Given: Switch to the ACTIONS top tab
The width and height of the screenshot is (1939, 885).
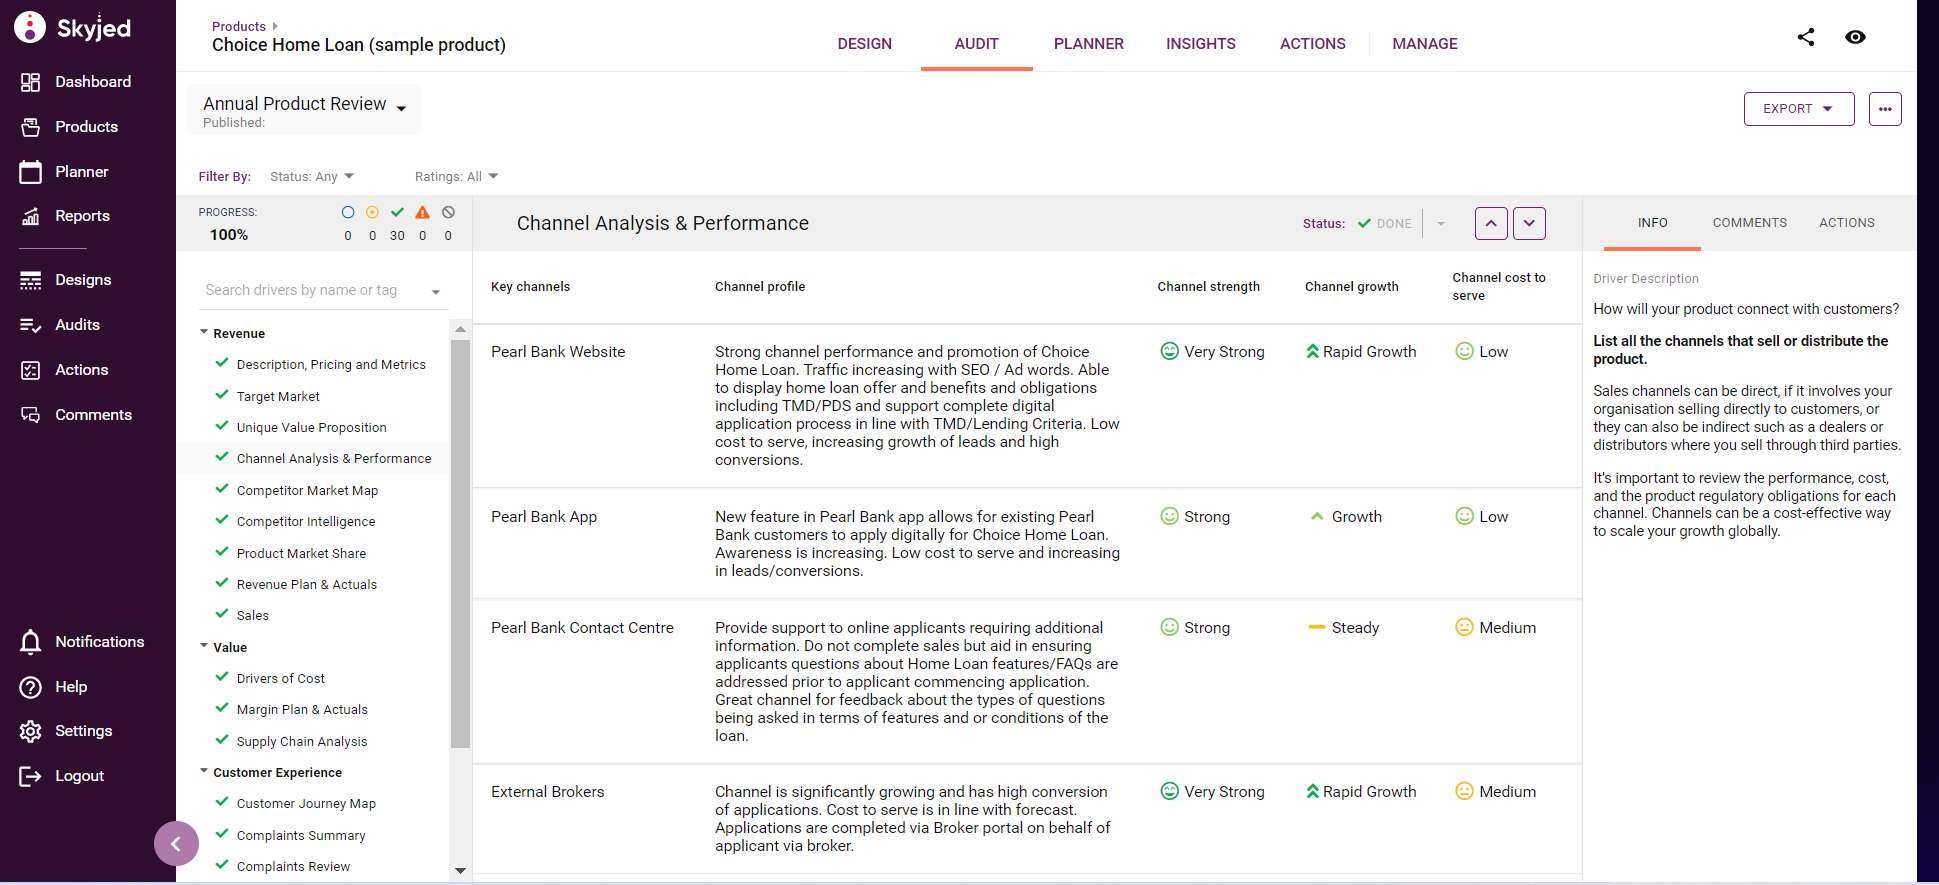Looking at the screenshot, I should tap(1312, 44).
